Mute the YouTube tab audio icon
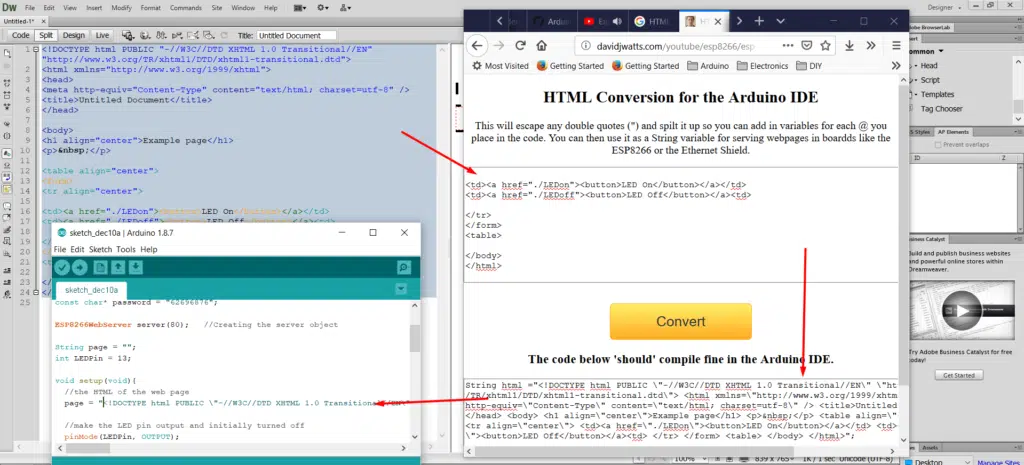The width and height of the screenshot is (1024, 465). 617,22
